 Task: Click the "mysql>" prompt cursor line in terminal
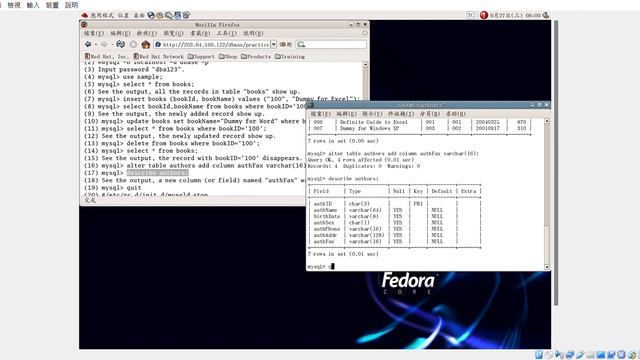(321, 267)
